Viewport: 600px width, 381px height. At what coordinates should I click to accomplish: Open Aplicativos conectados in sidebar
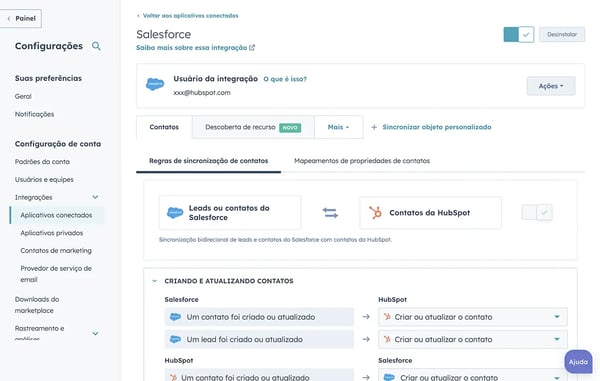[56, 215]
